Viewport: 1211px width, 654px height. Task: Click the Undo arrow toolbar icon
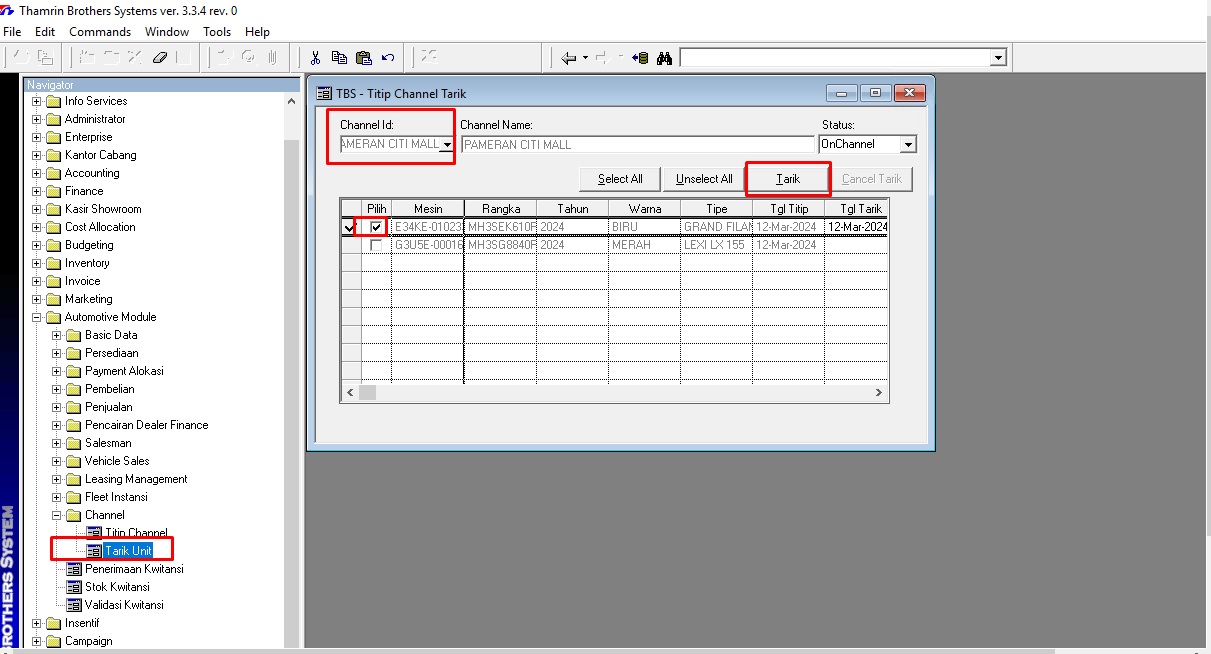[x=388, y=58]
